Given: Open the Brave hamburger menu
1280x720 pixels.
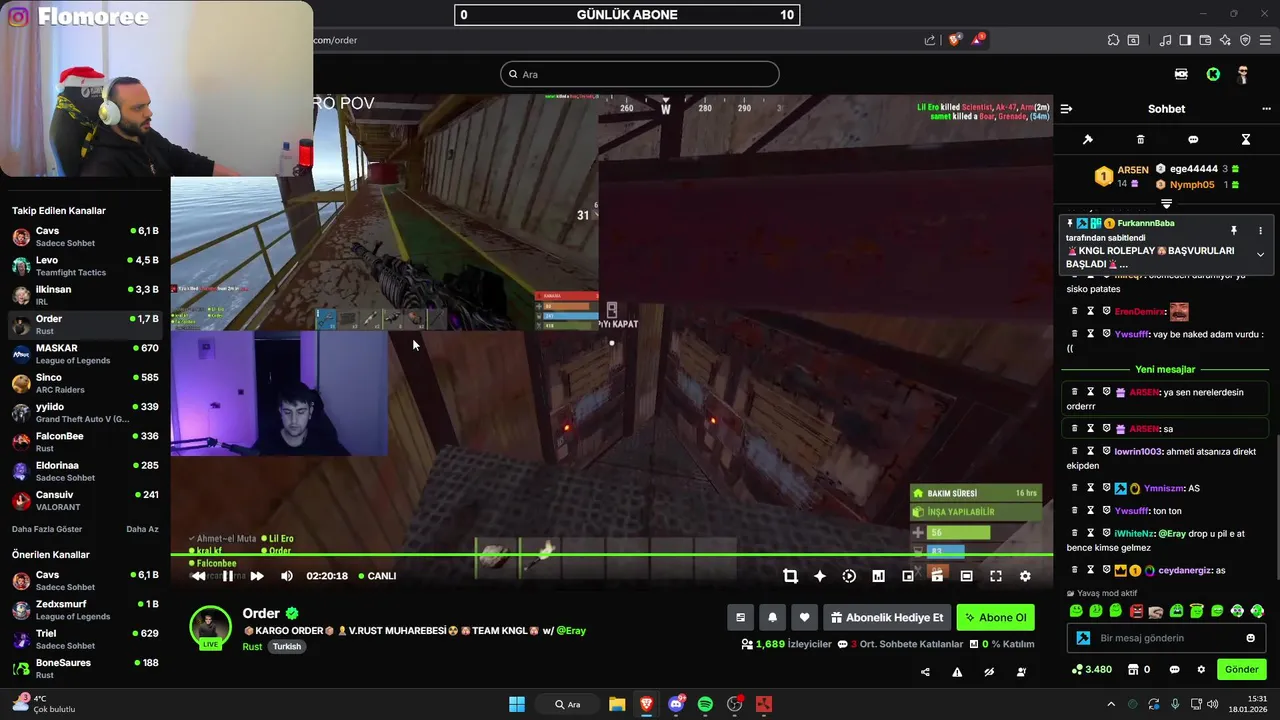Looking at the screenshot, I should (x=1266, y=40).
